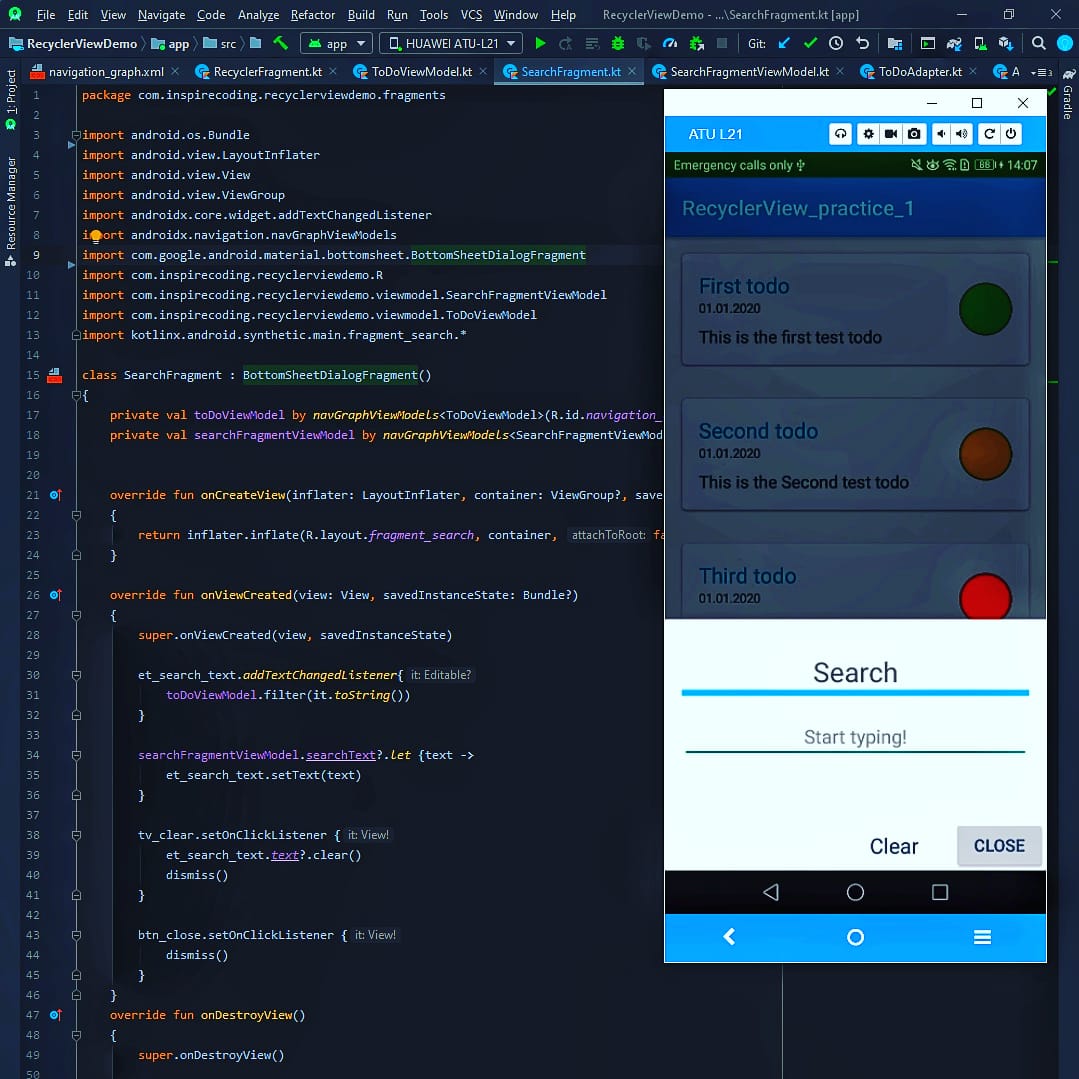The image size is (1079, 1079).
Task: Close the navigation_graph.xml tab
Action: click(175, 72)
